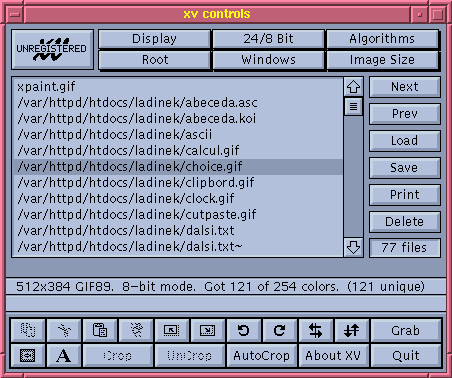
Task: Click the UNREGISTERED xv logo button
Action: [52, 50]
